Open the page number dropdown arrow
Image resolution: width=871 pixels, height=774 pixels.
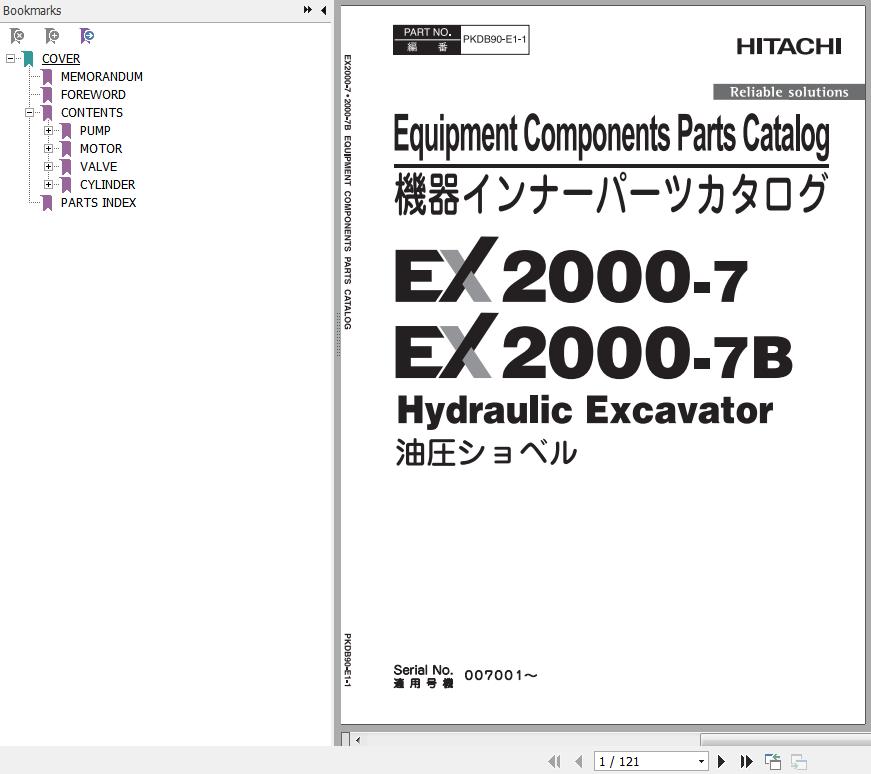[x=701, y=761]
